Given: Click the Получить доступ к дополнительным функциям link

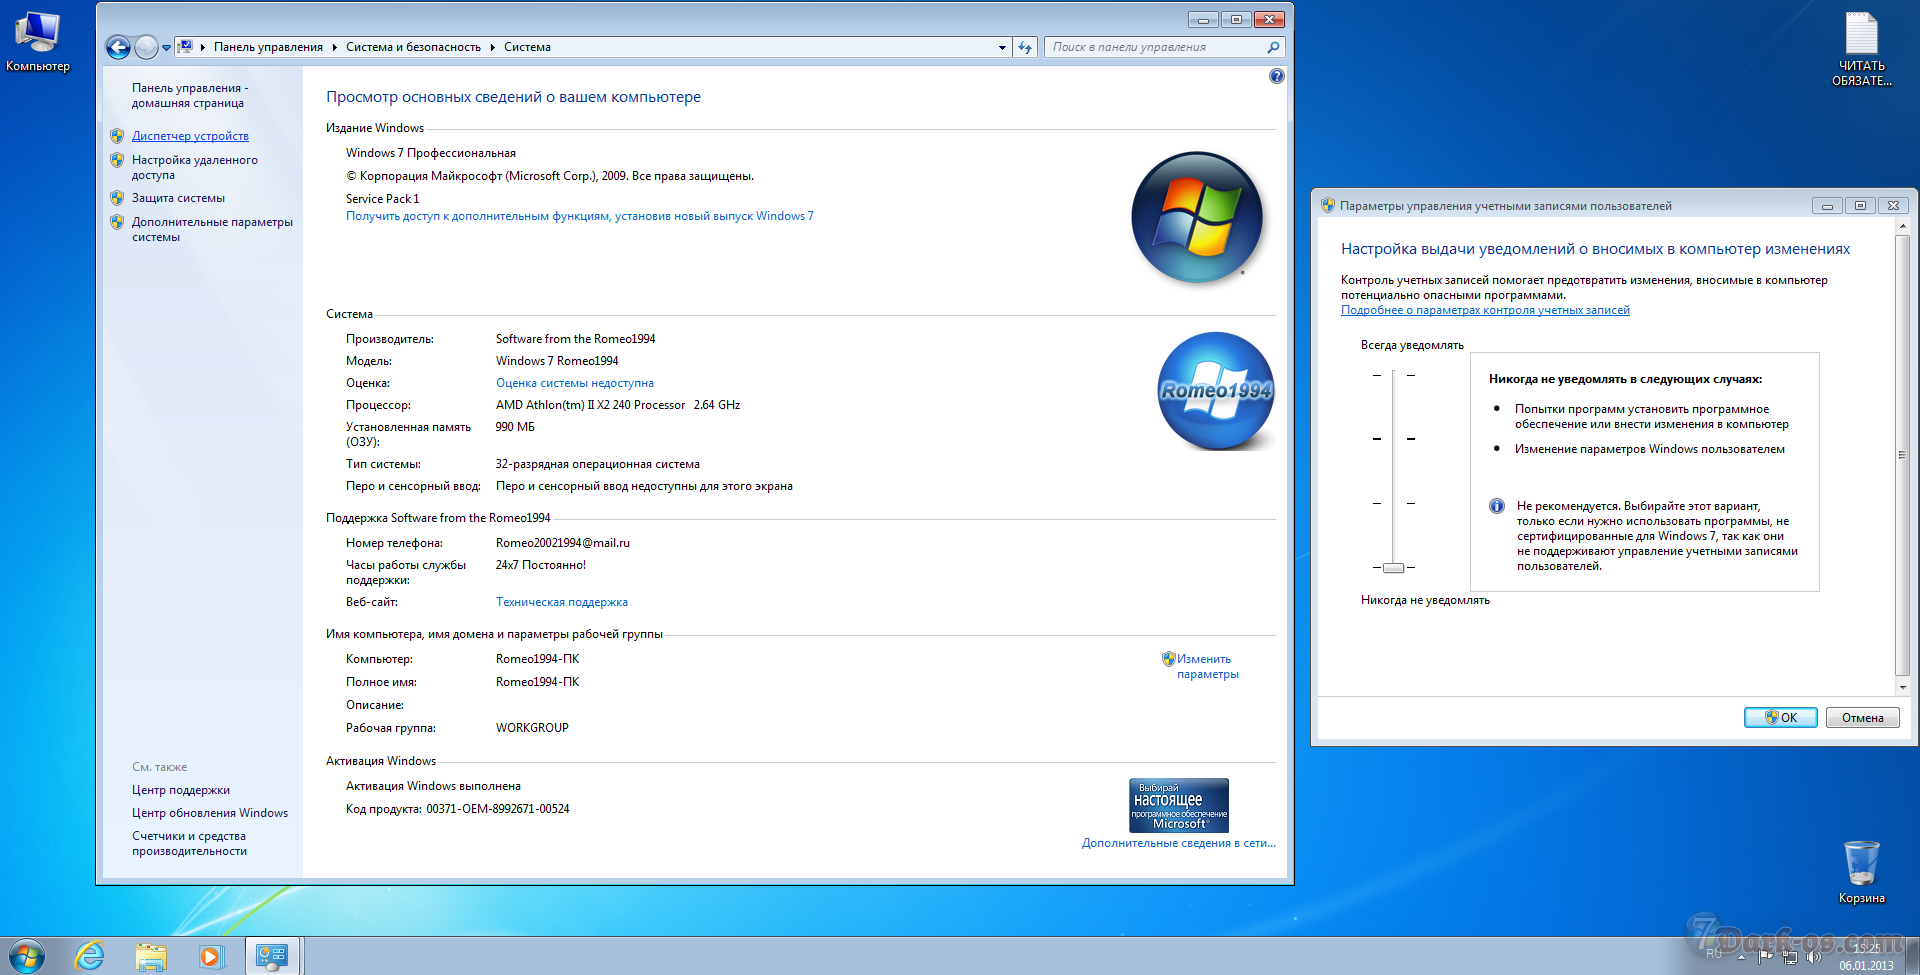Looking at the screenshot, I should point(580,216).
